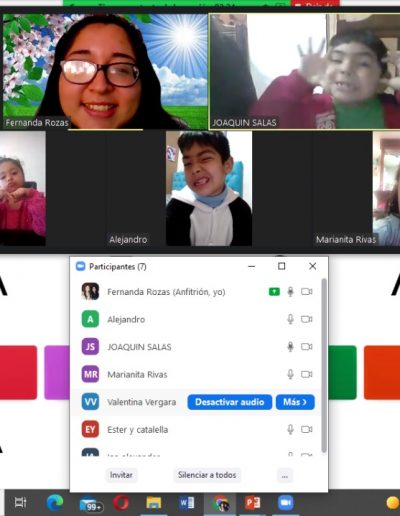Toggle Marianita Rivas microphone icon
Viewport: 400px width, 516px height.
tap(290, 374)
